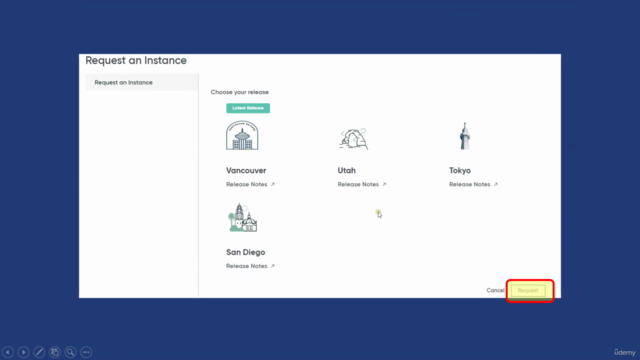Select the San Diego release illustration

click(242, 218)
